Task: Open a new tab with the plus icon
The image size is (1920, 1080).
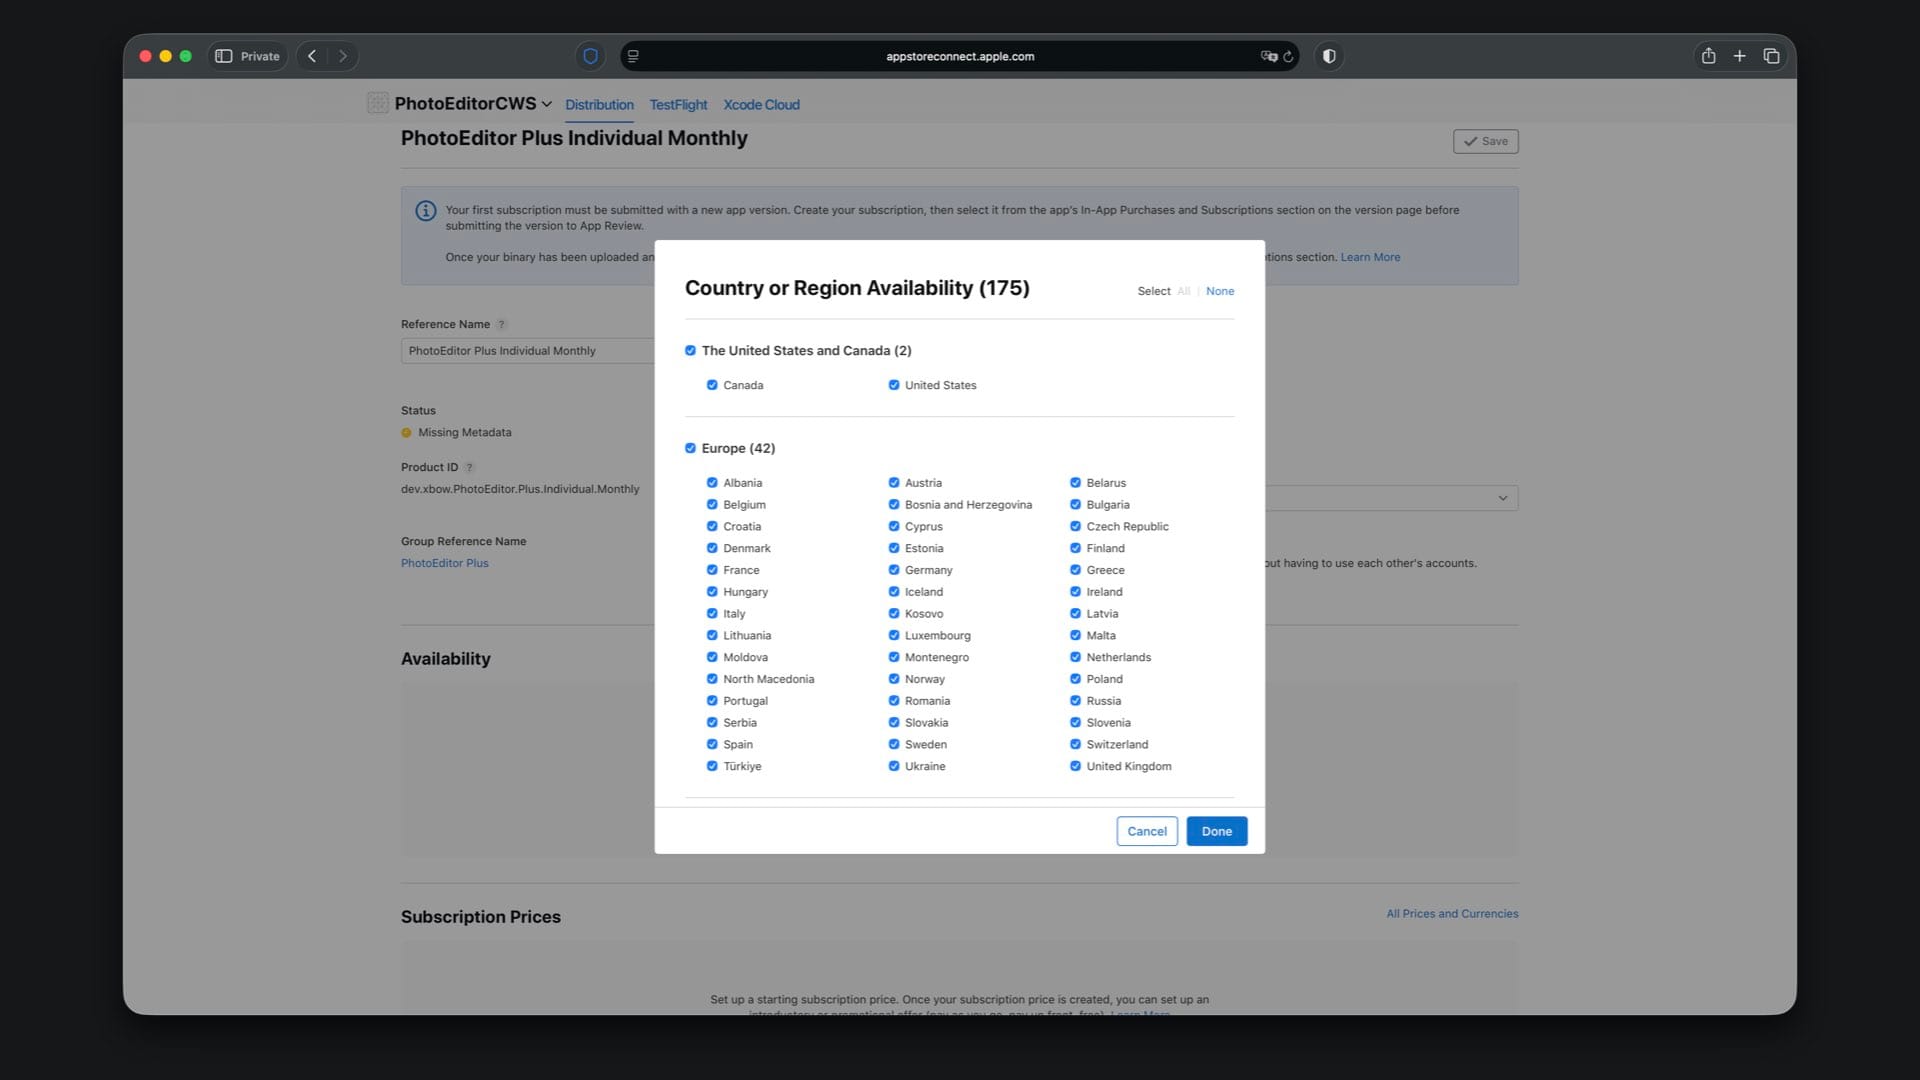Action: (1740, 56)
